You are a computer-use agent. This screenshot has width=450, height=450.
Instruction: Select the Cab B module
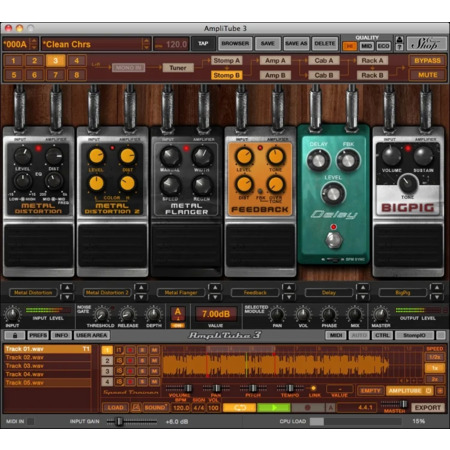(324, 75)
